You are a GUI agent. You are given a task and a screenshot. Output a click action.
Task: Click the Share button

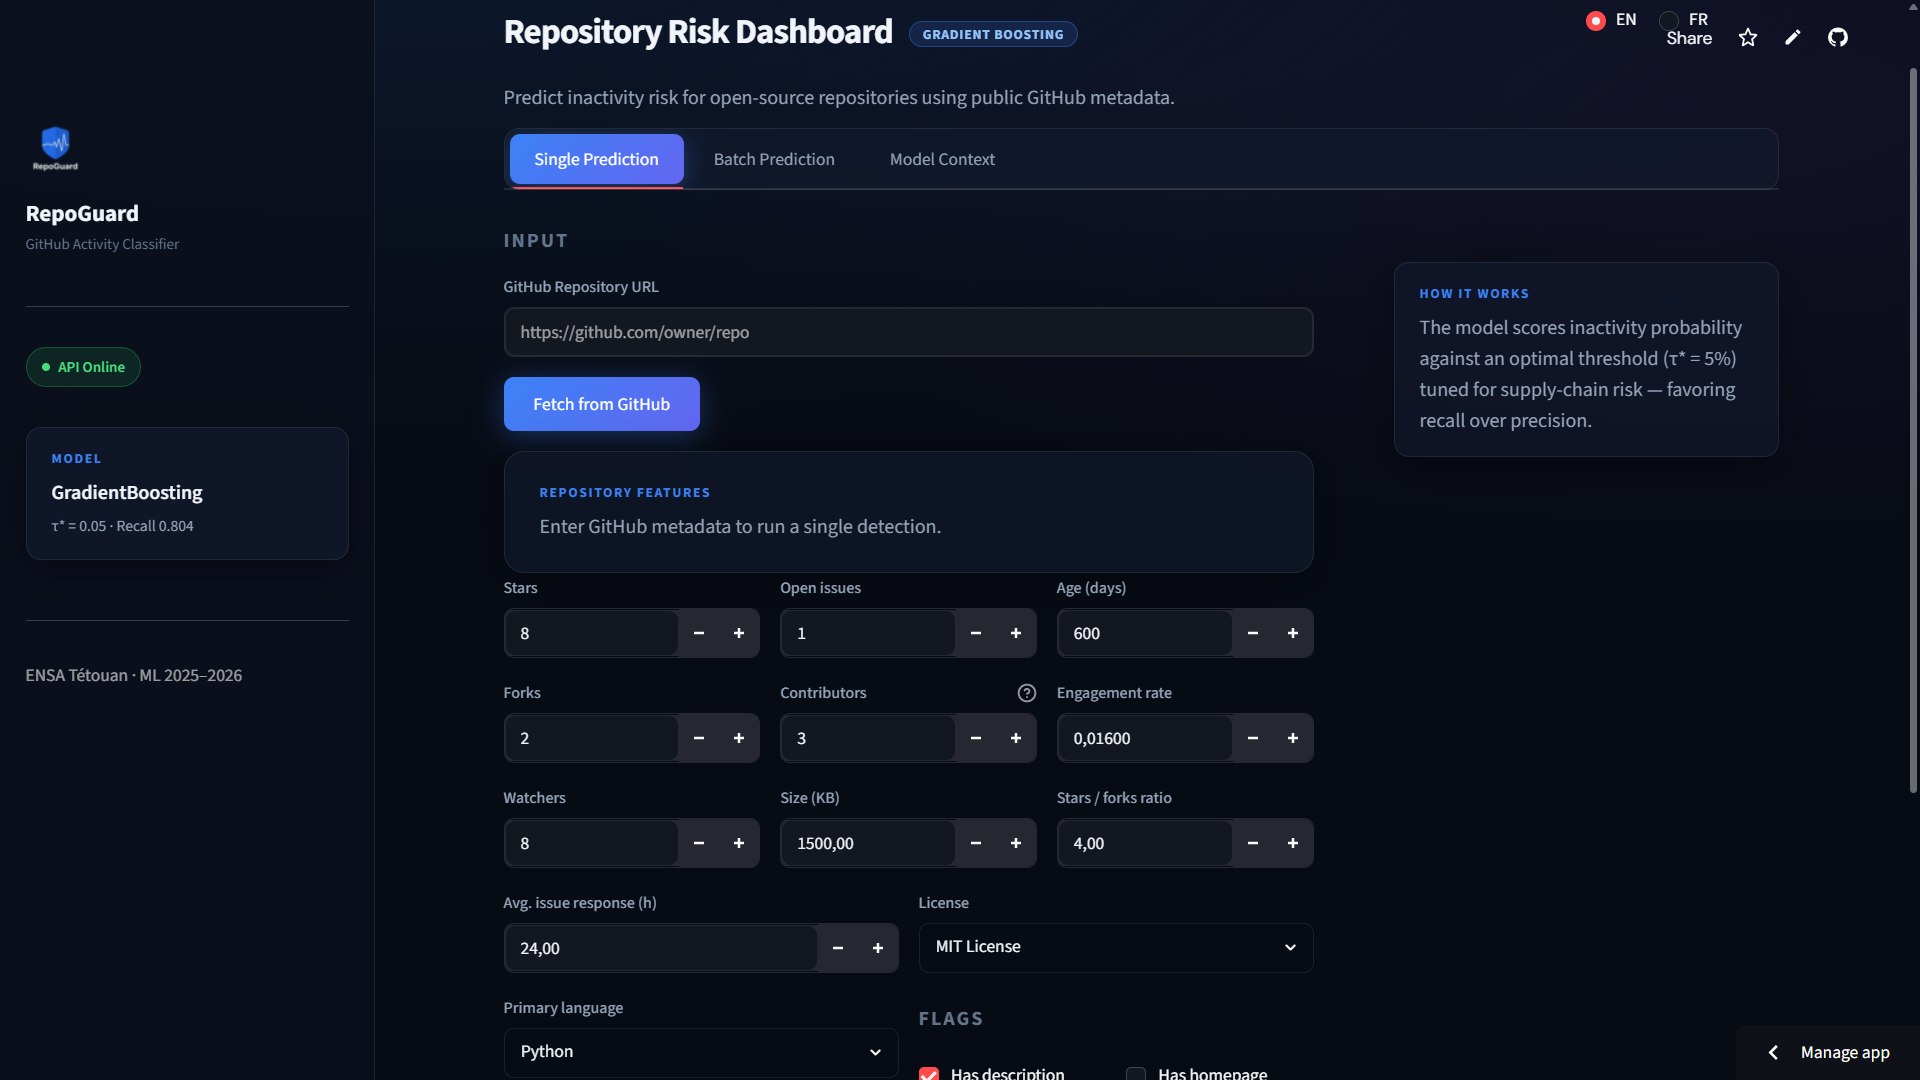[x=1689, y=38]
